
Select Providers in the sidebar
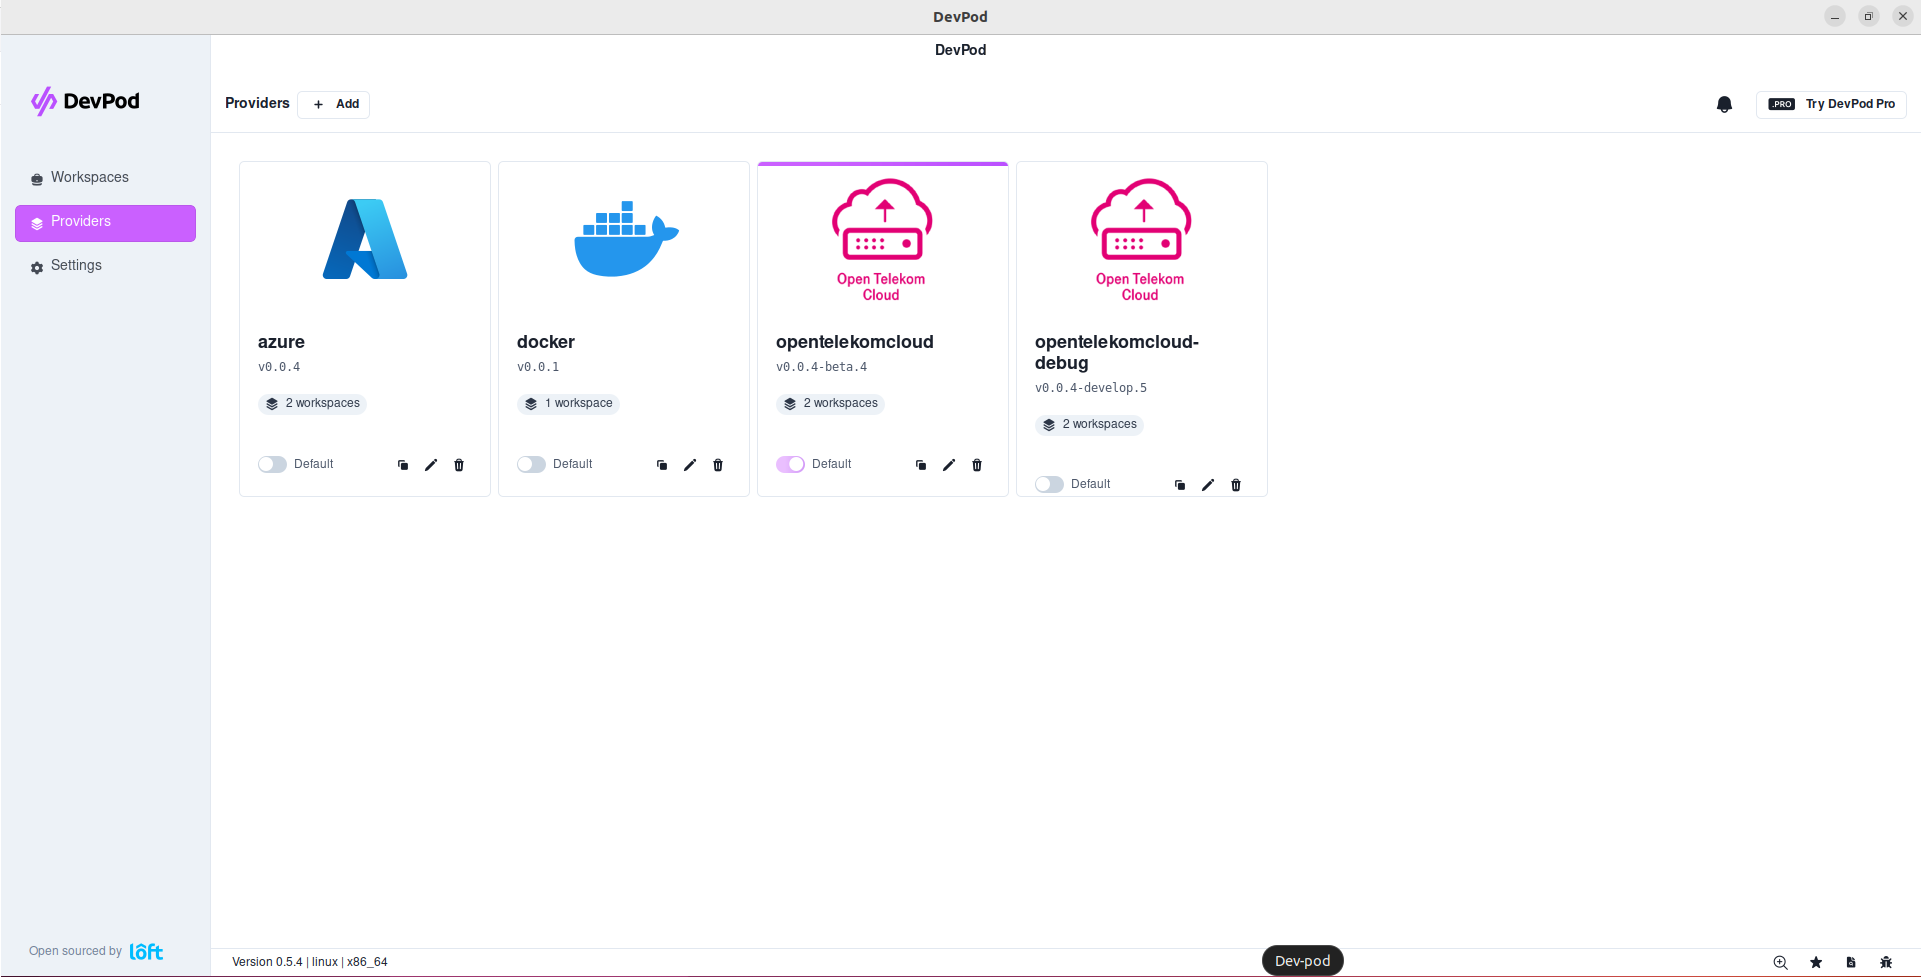click(105, 223)
